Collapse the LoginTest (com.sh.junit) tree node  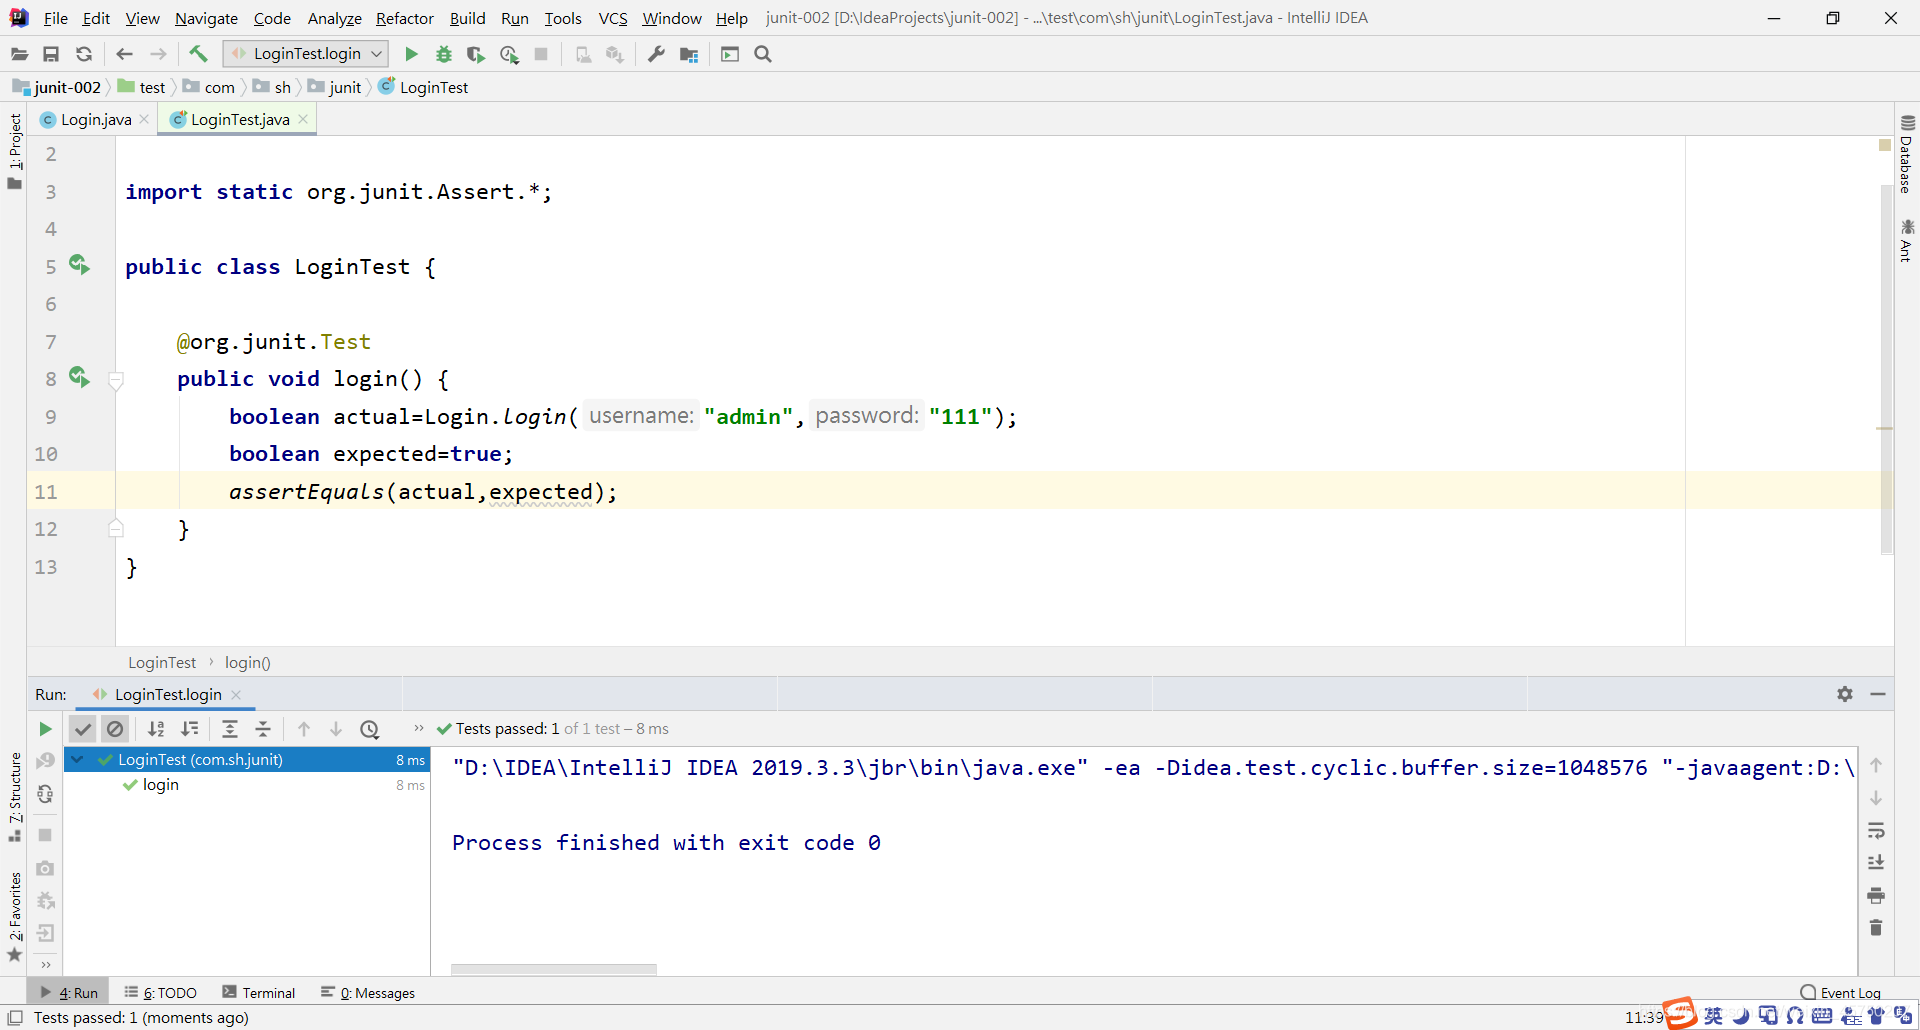click(77, 760)
